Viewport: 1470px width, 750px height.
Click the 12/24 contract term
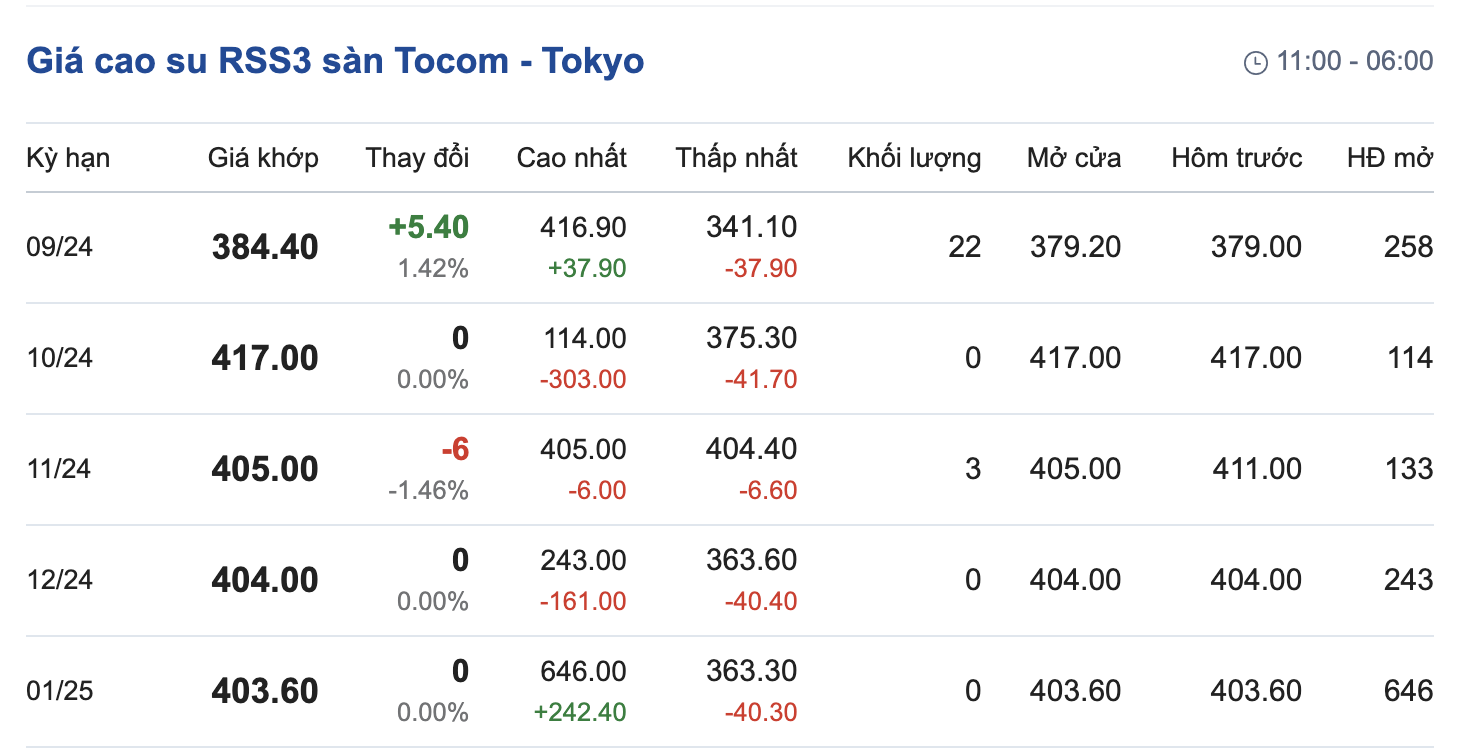point(59,580)
